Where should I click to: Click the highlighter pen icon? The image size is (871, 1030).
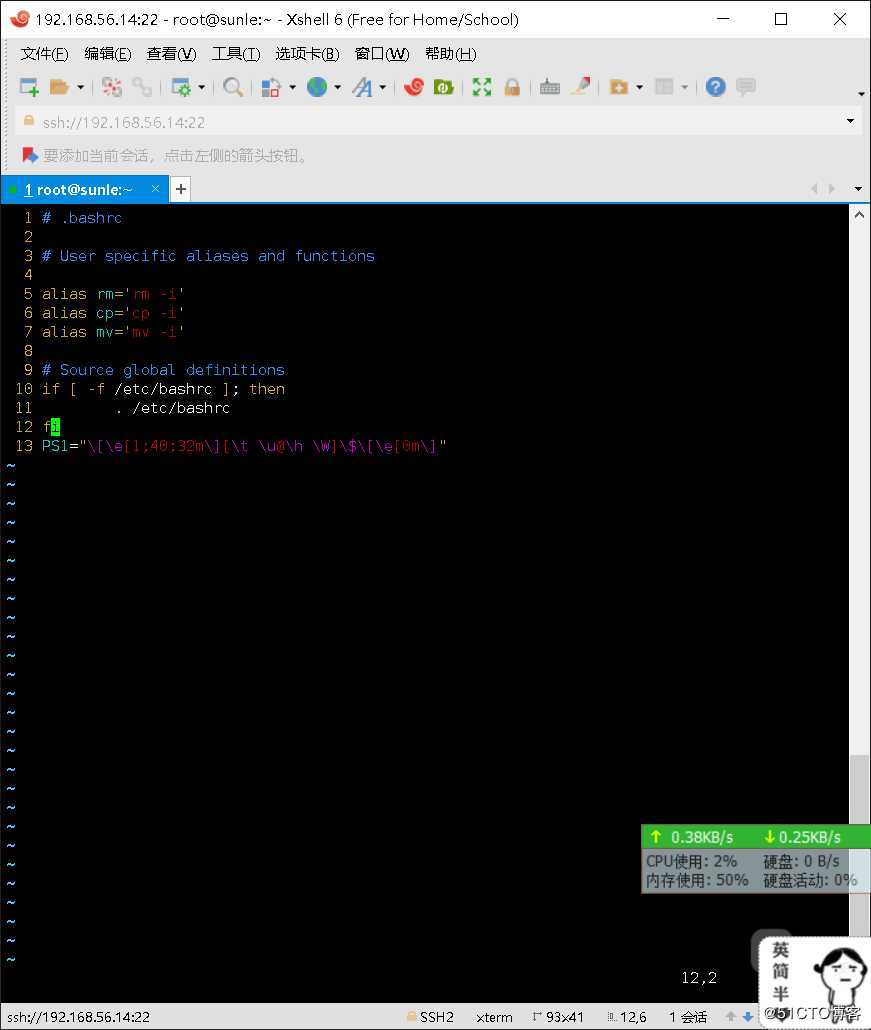(580, 87)
